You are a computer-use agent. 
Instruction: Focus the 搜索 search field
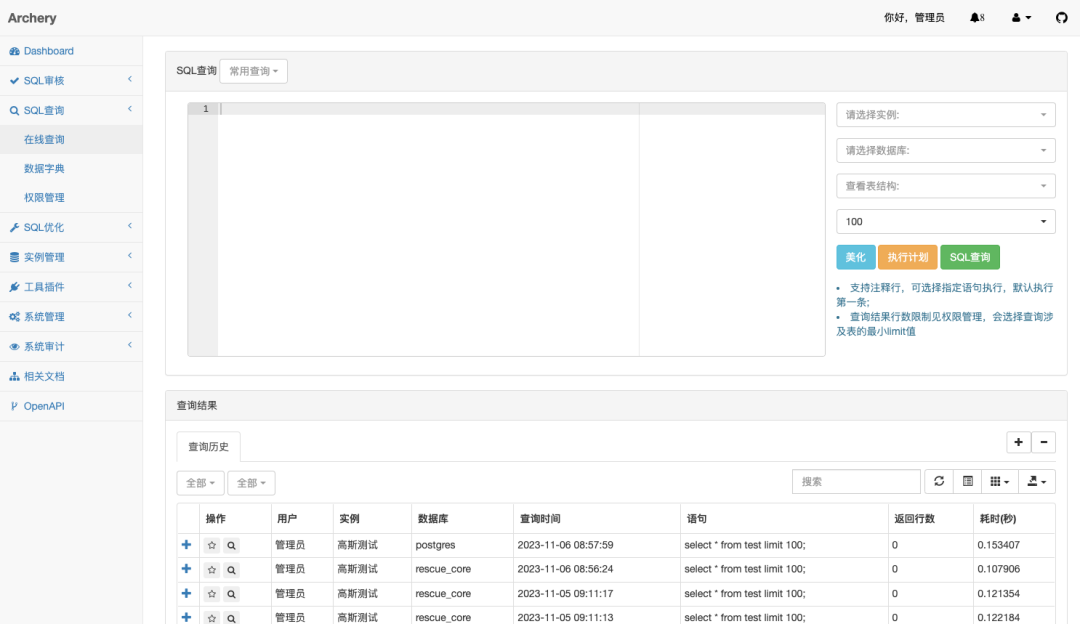tap(856, 481)
